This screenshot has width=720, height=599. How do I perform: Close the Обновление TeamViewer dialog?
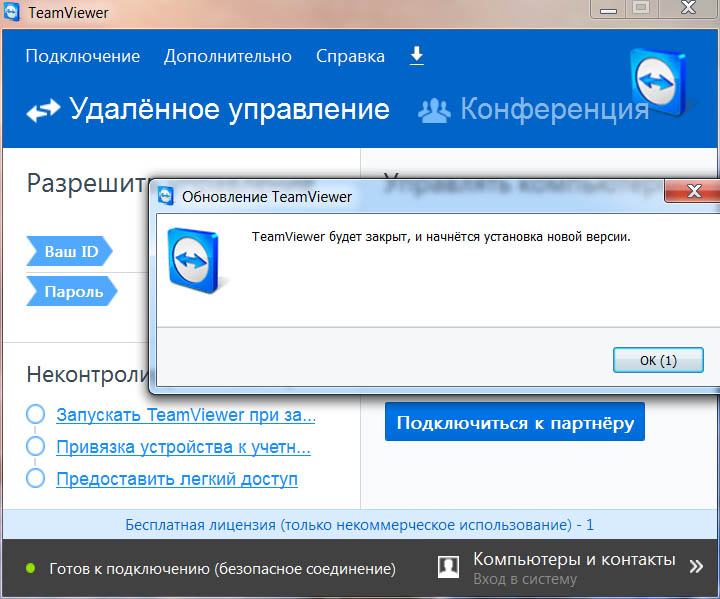coord(693,191)
